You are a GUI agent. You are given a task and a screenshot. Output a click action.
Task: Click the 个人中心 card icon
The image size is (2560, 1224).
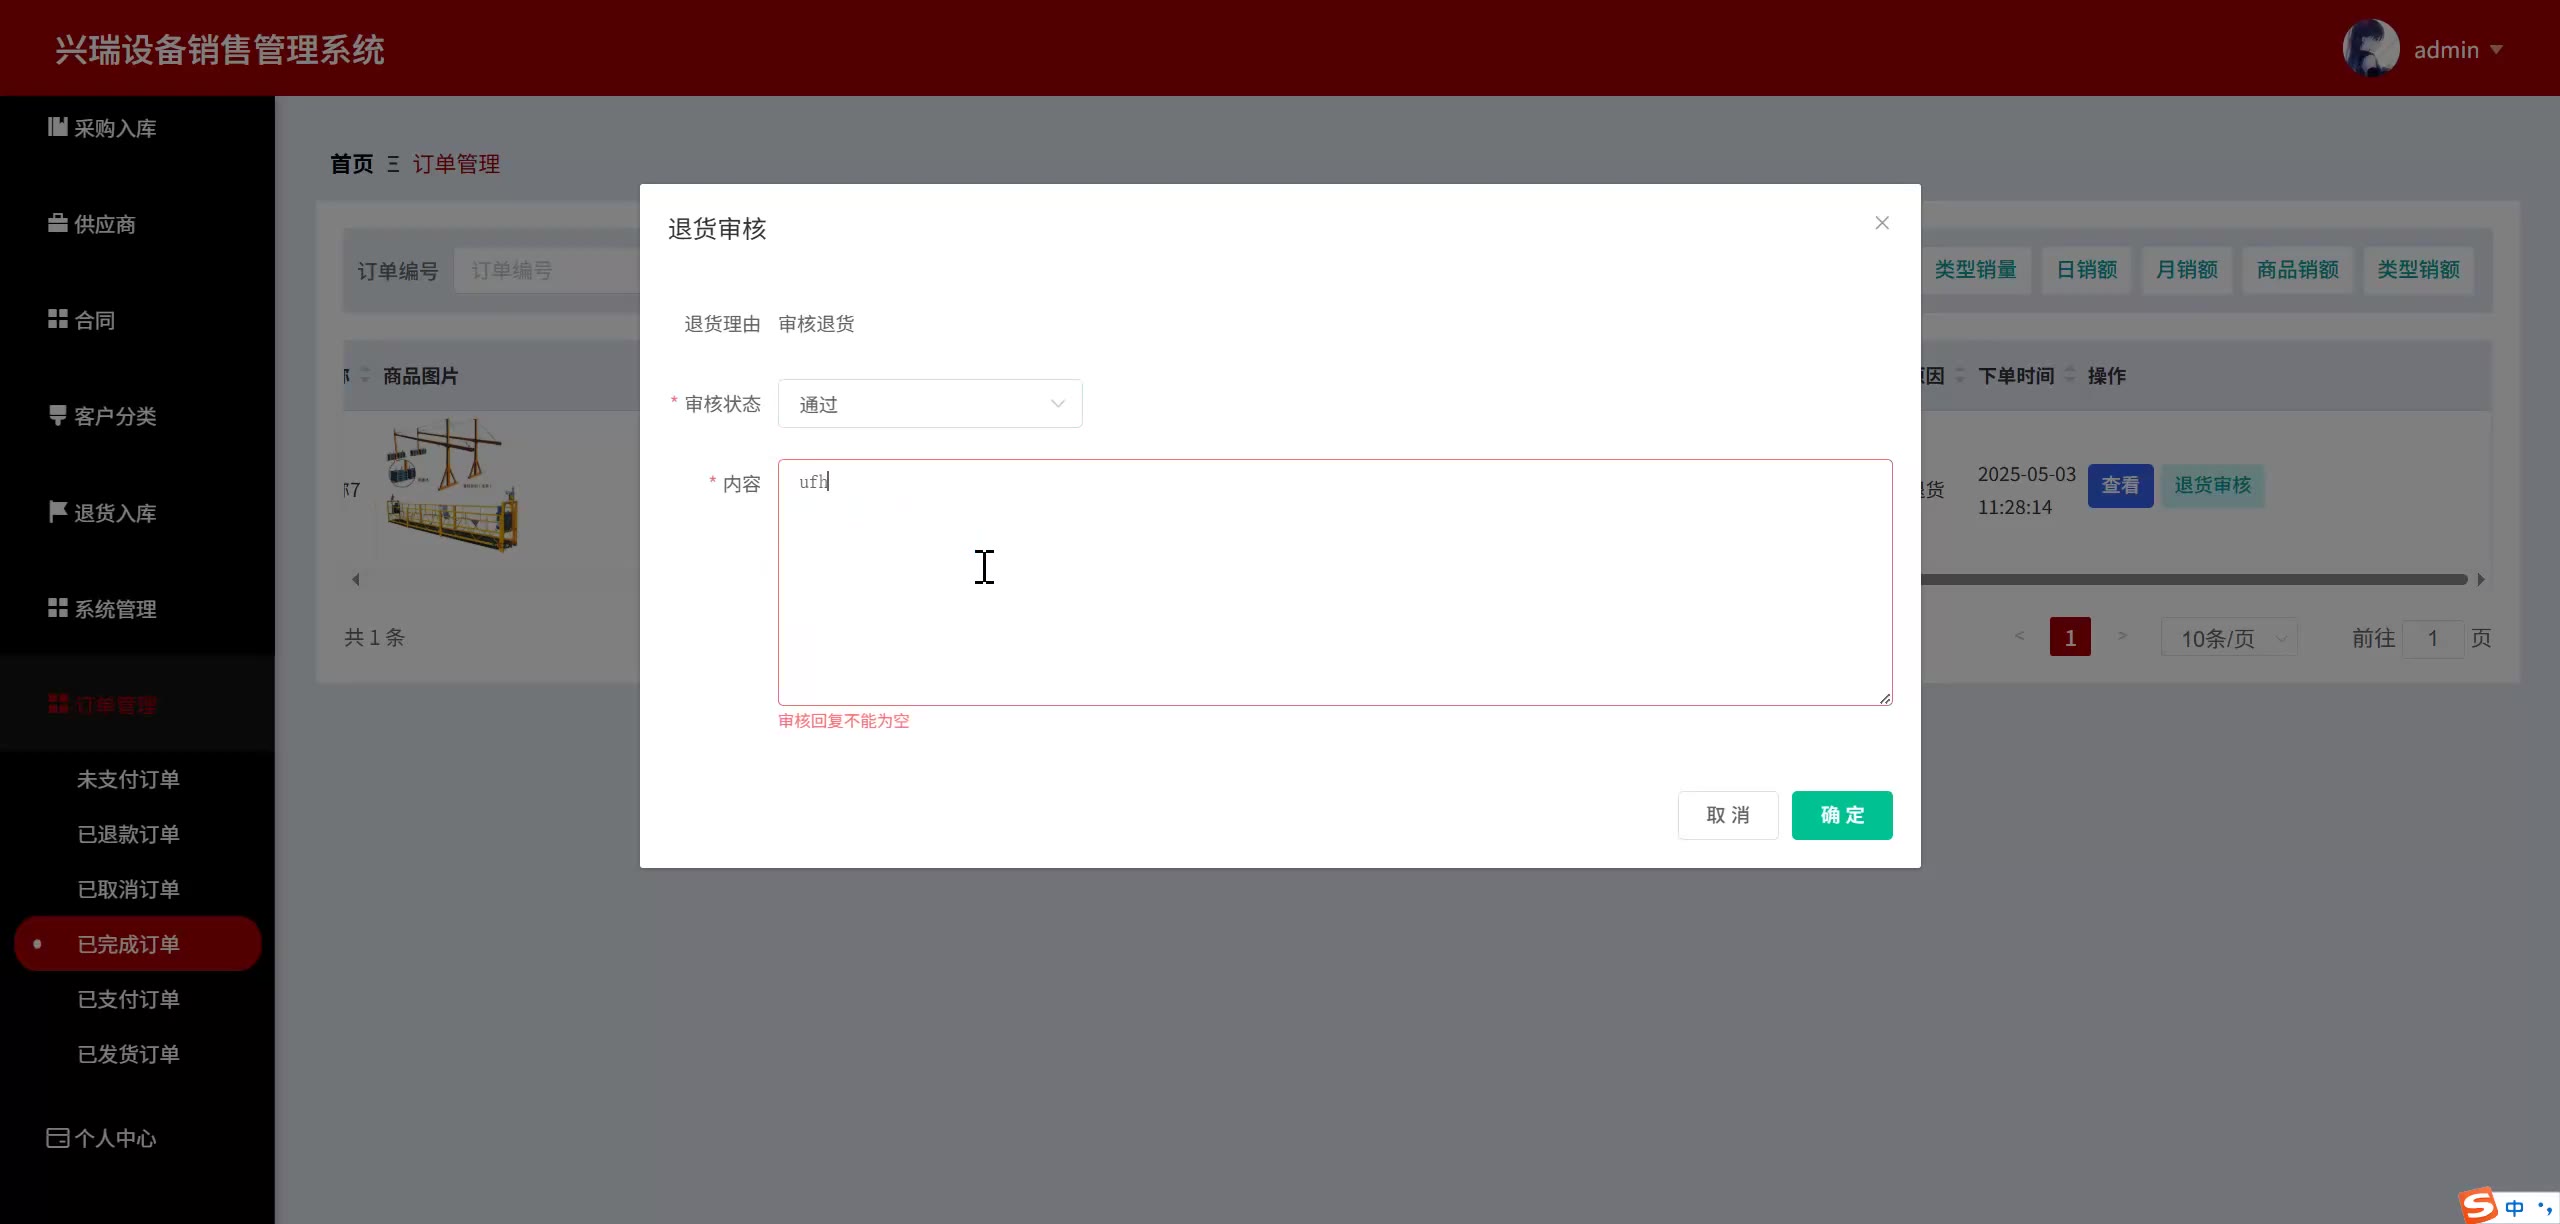pyautogui.click(x=57, y=1138)
